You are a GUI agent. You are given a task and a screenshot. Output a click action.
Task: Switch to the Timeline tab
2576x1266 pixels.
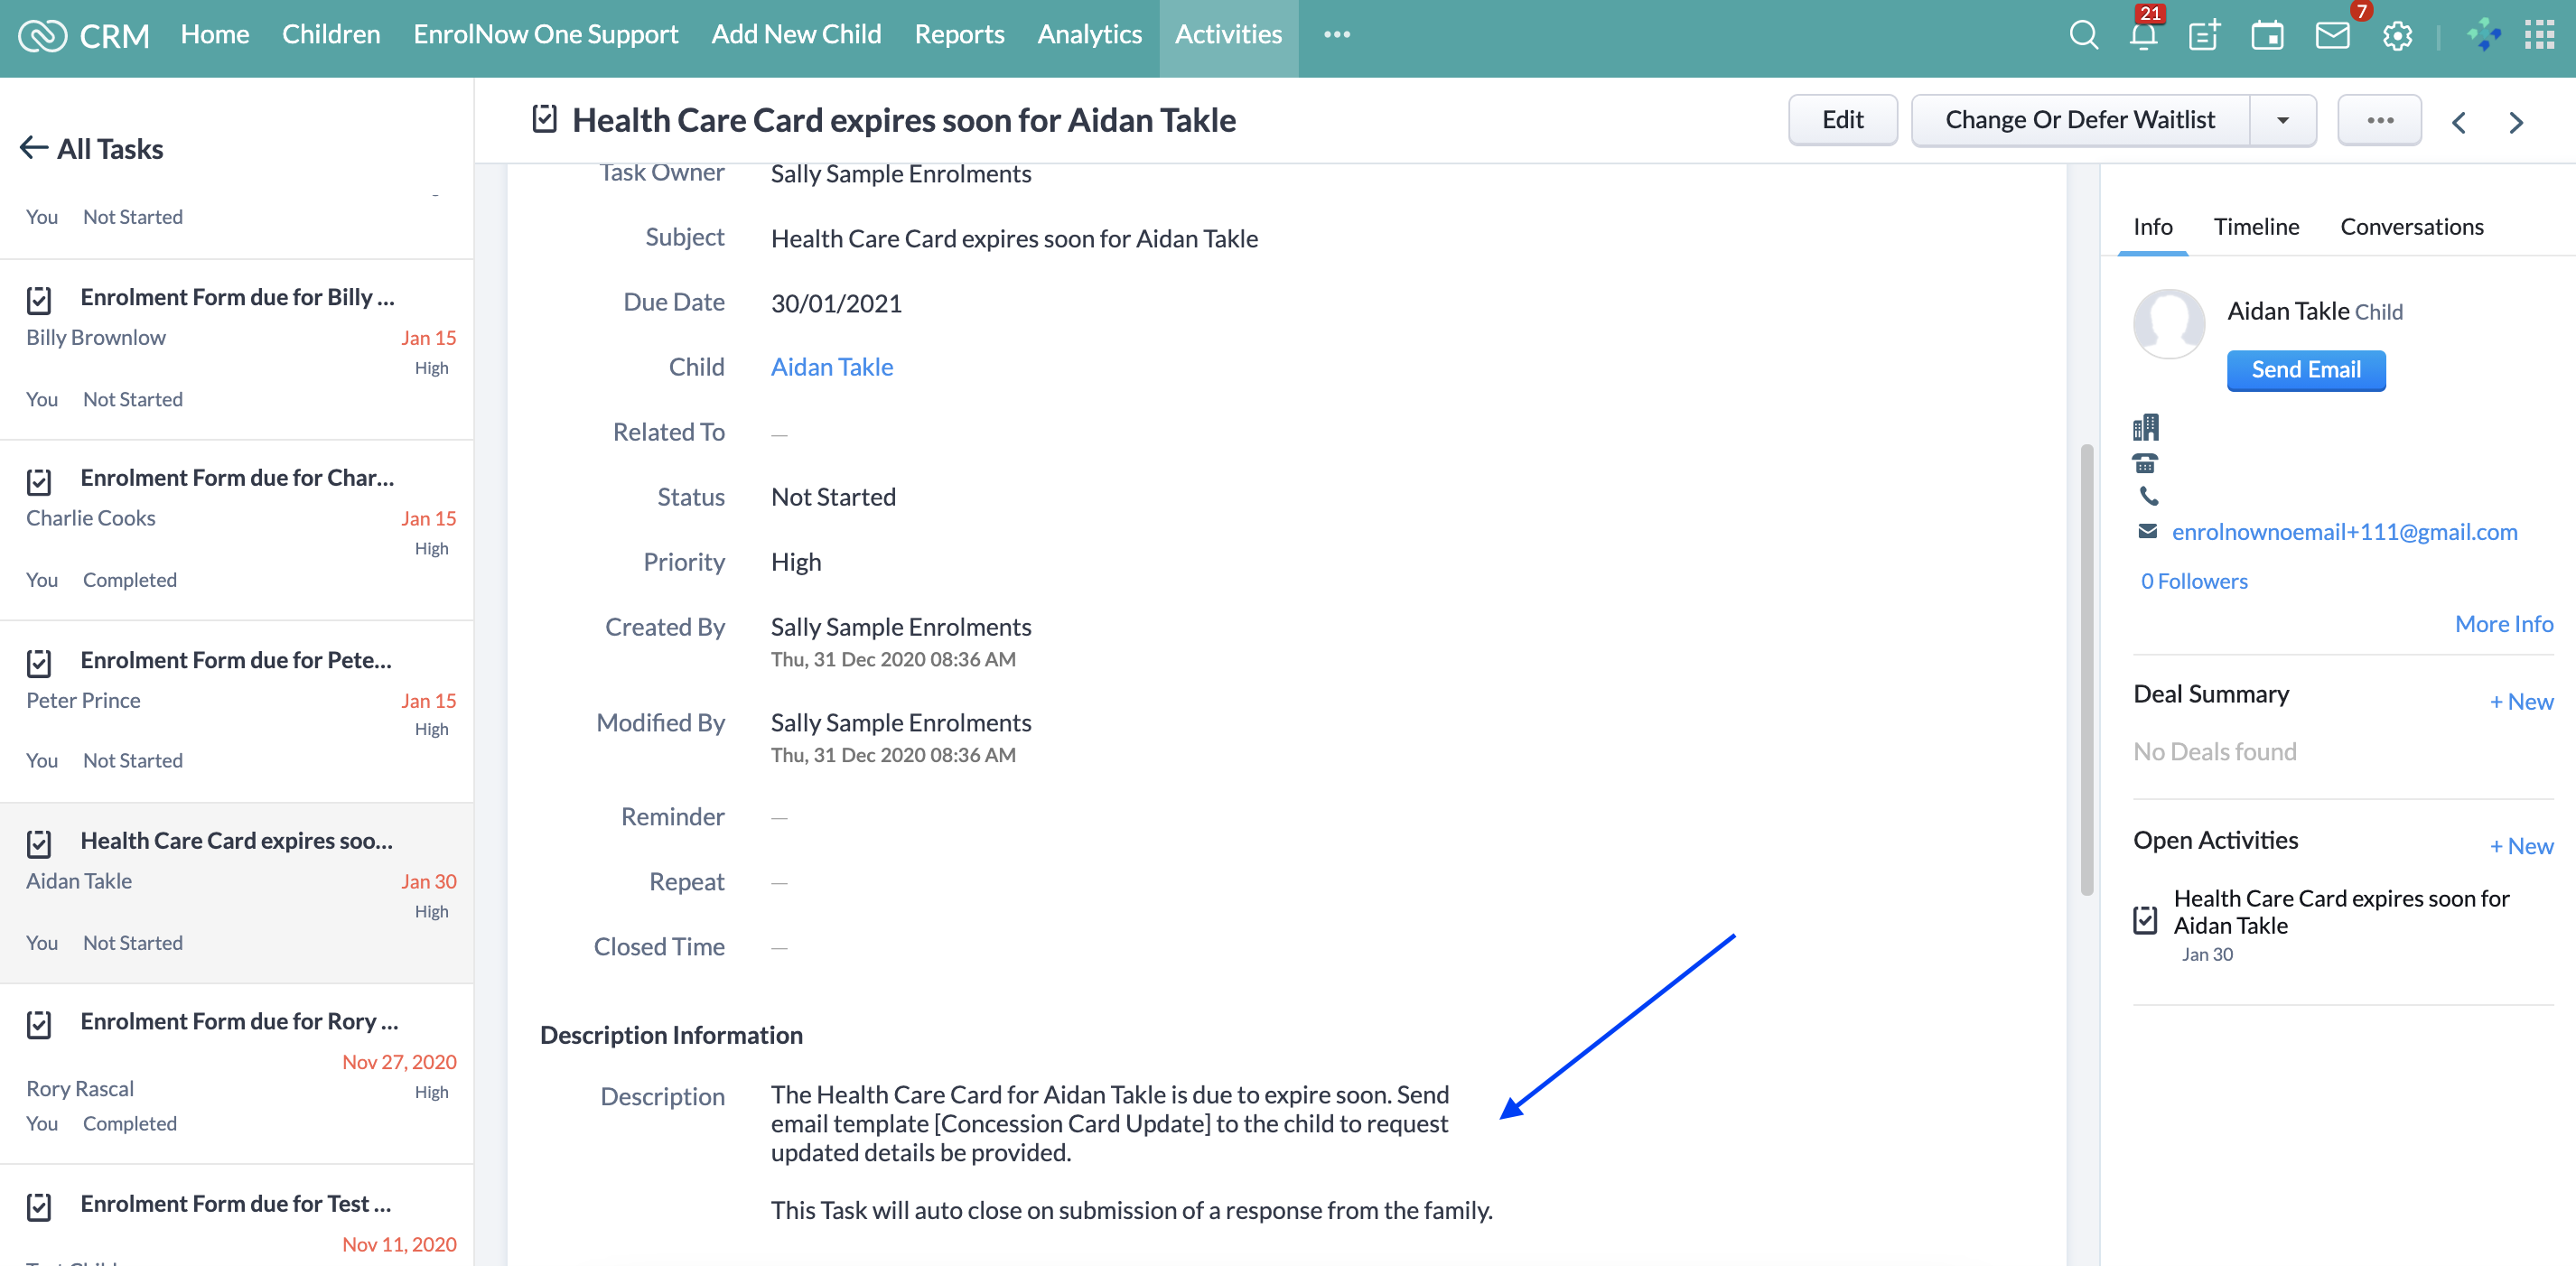pos(2256,227)
